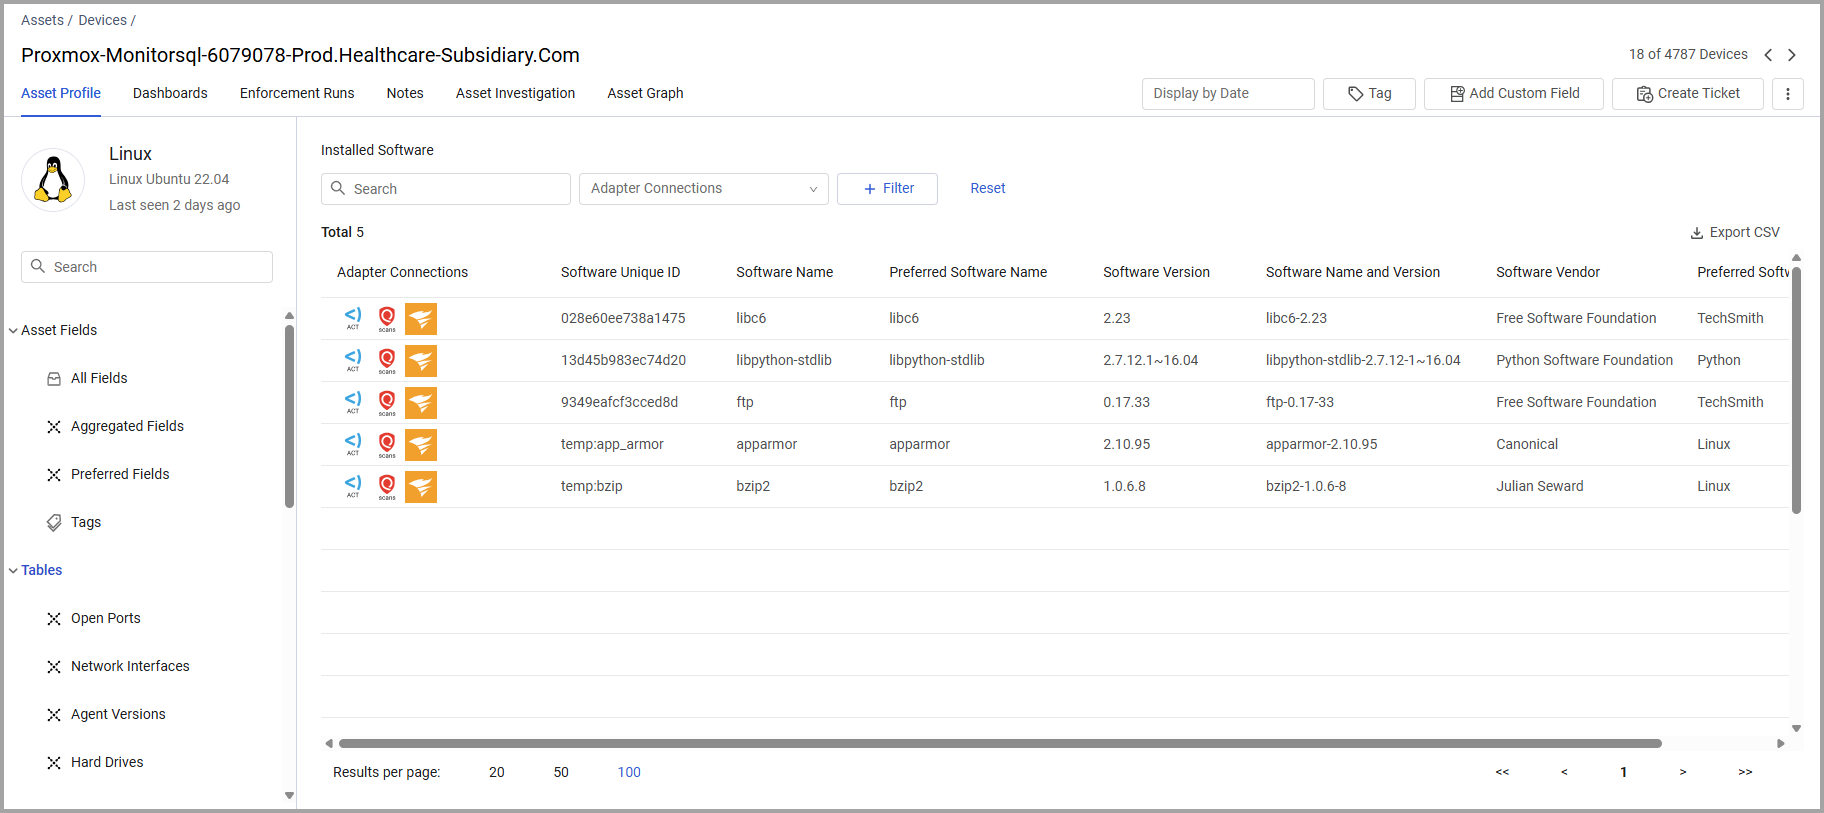Screen dimensions: 1824x813
Task: Click the Add Custom Field button
Action: click(x=1514, y=94)
